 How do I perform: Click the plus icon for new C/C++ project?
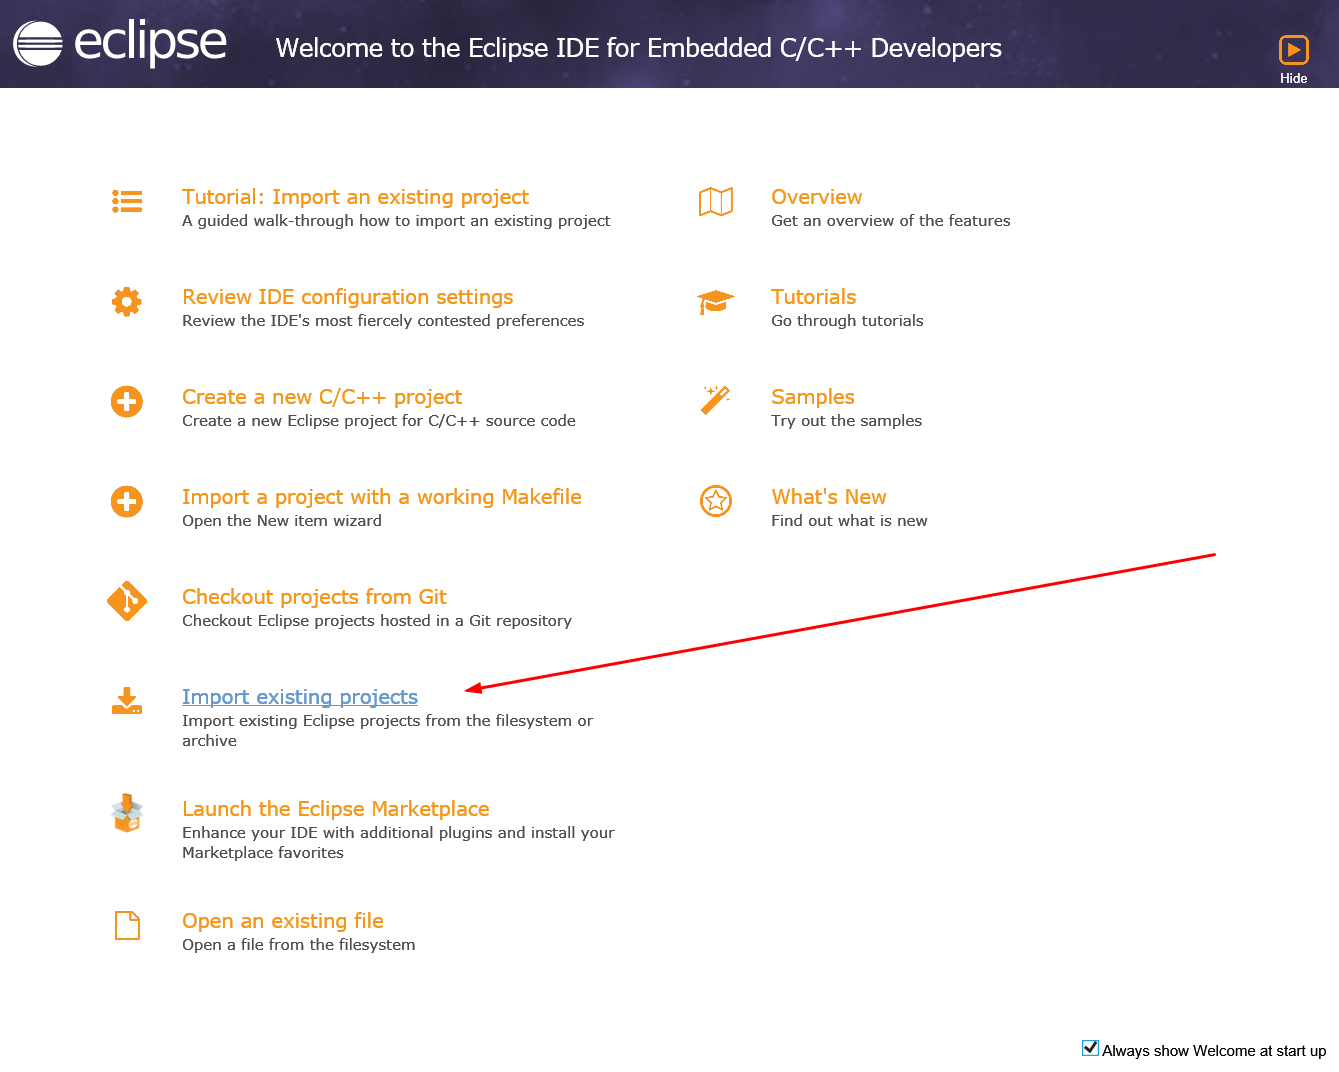tap(127, 401)
